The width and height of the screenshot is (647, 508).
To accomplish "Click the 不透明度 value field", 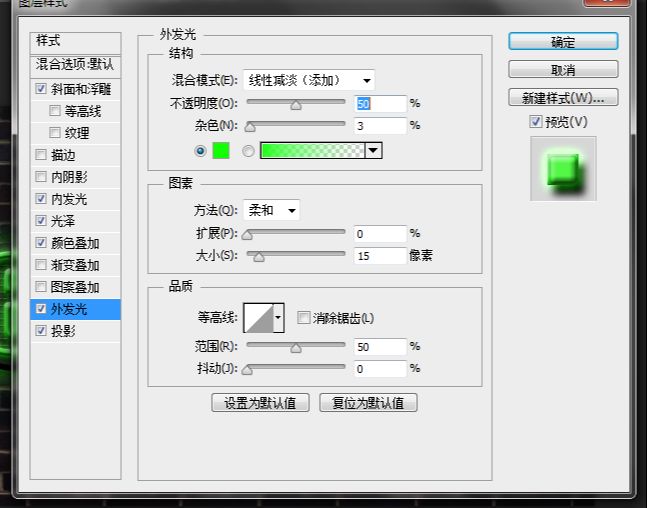I will [x=380, y=104].
